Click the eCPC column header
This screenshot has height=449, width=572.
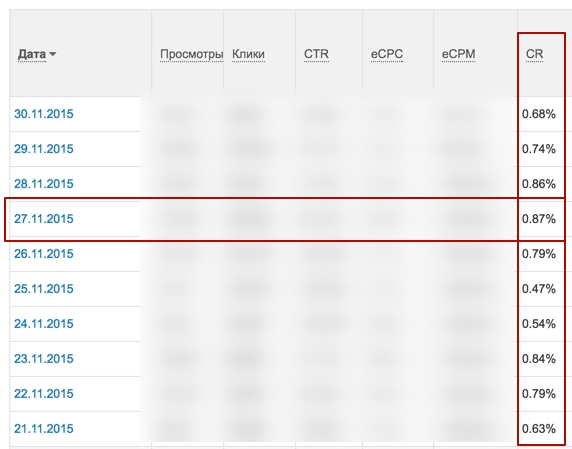click(387, 54)
